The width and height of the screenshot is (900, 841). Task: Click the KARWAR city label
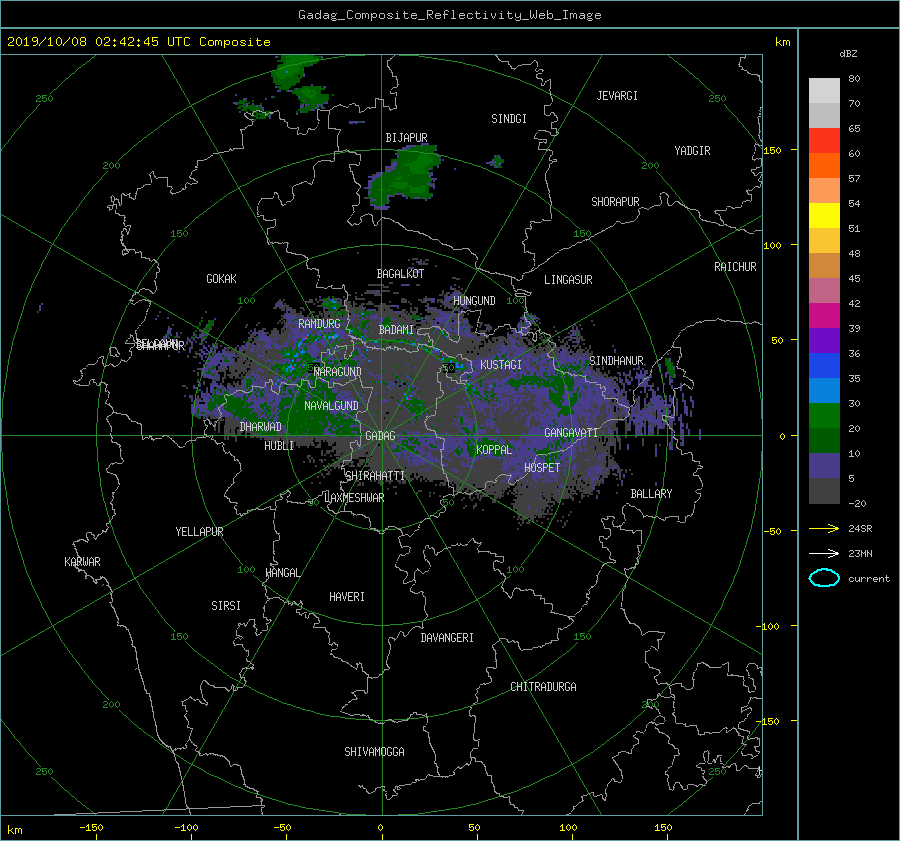(x=82, y=562)
